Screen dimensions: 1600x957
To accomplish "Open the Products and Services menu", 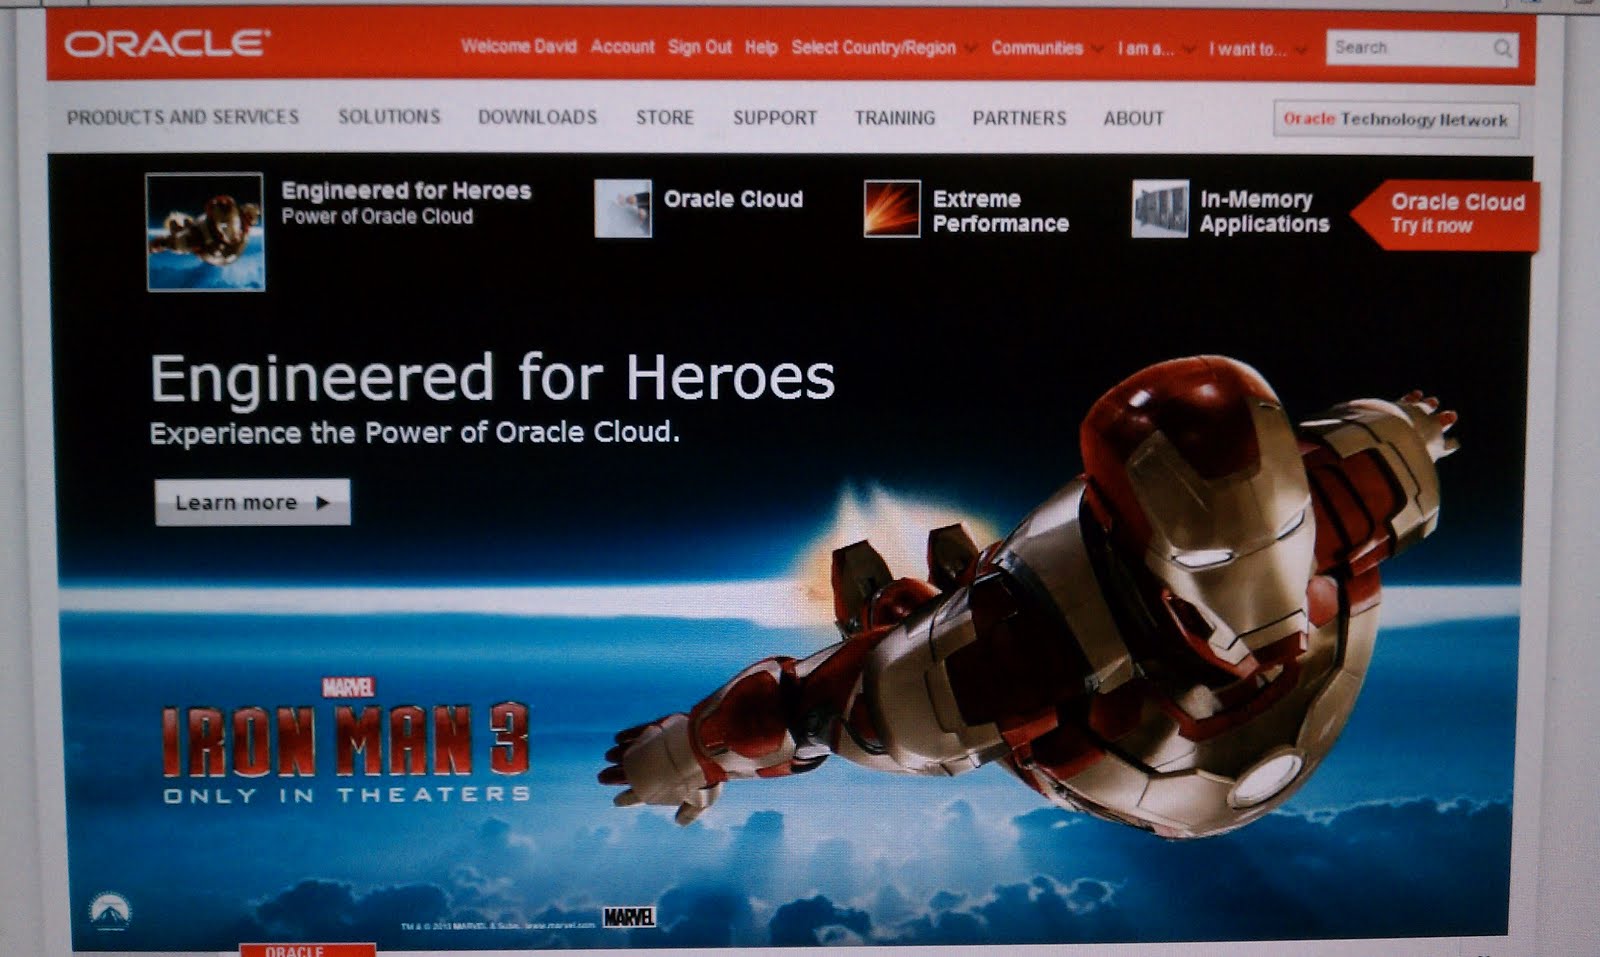I will click(182, 117).
